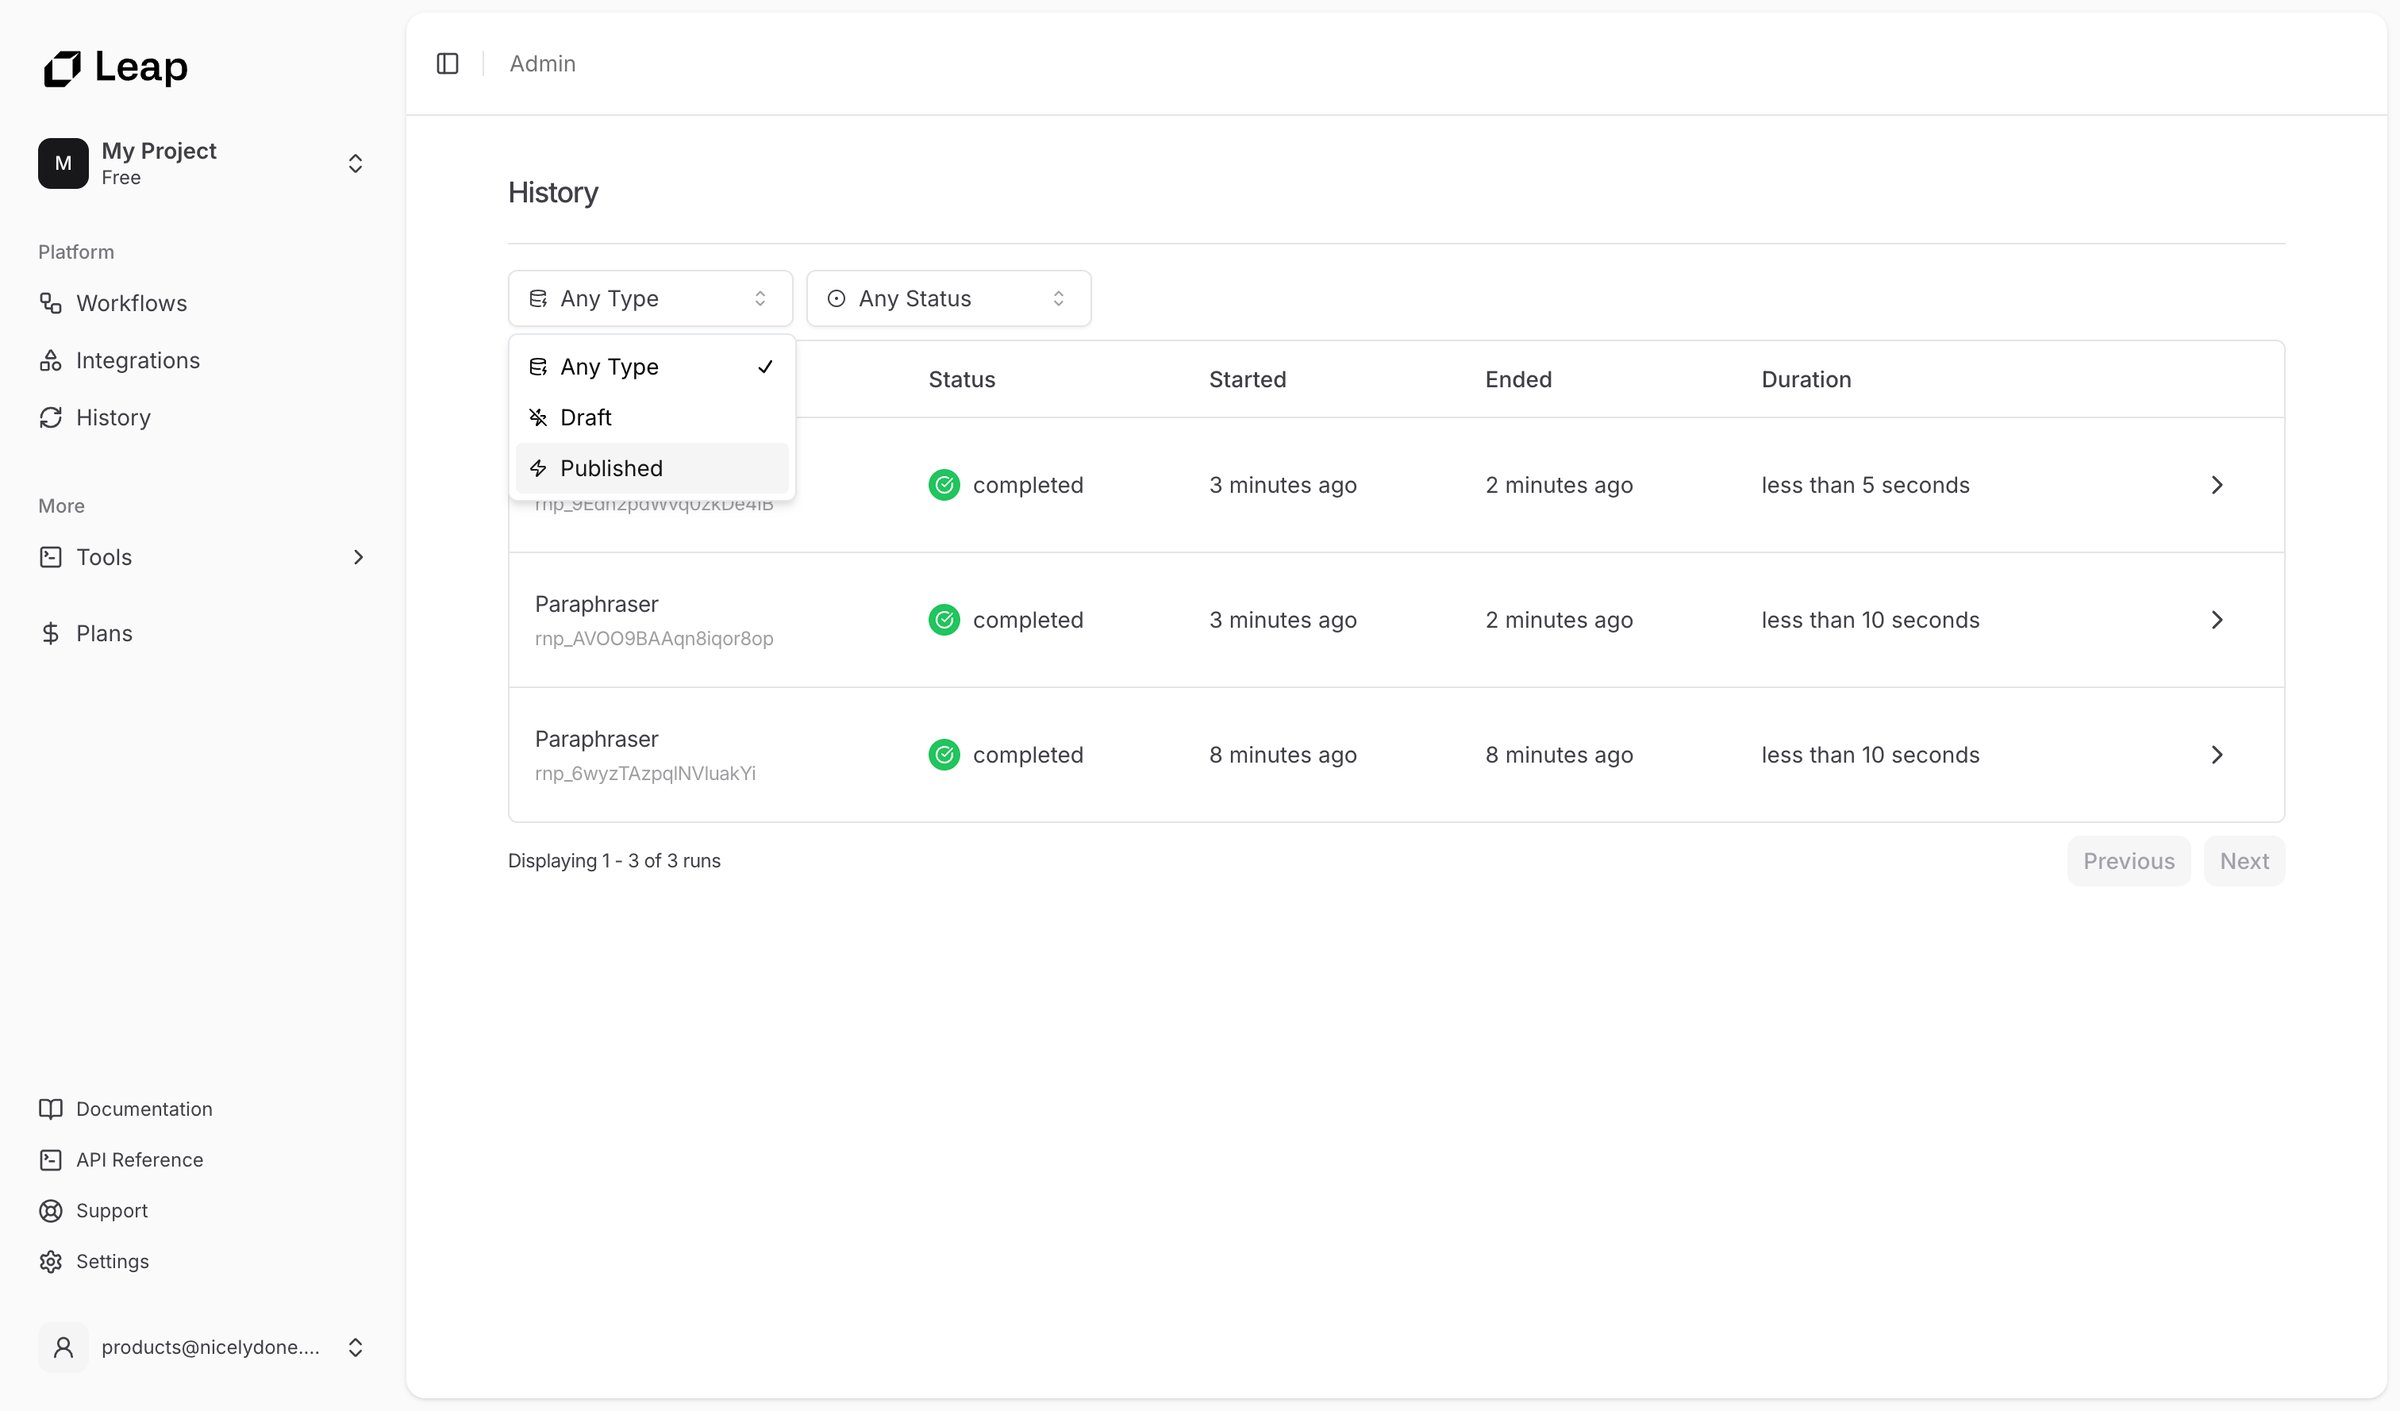Image resolution: width=2400 pixels, height=1411 pixels.
Task: Select Any Type option in dropdown list
Action: [652, 367]
